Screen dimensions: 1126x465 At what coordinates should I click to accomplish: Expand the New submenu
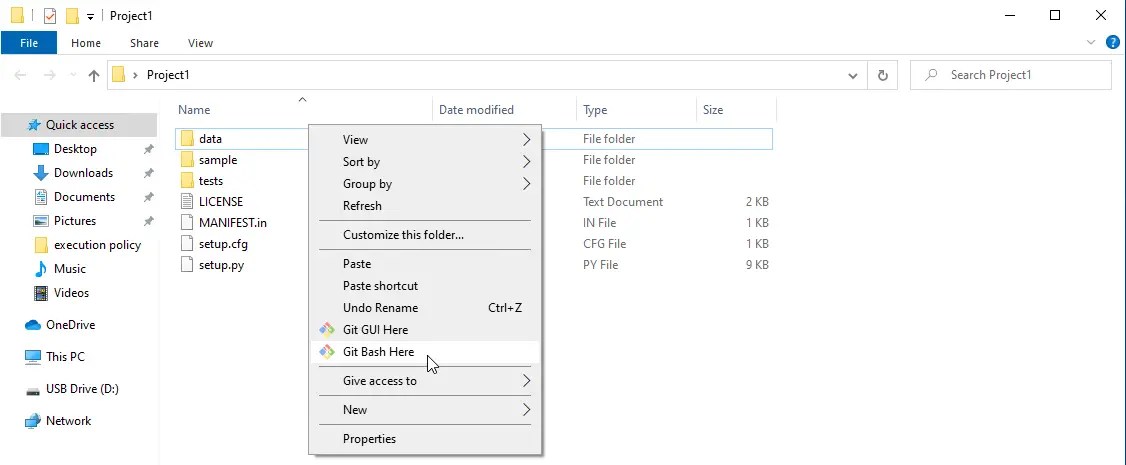355,410
